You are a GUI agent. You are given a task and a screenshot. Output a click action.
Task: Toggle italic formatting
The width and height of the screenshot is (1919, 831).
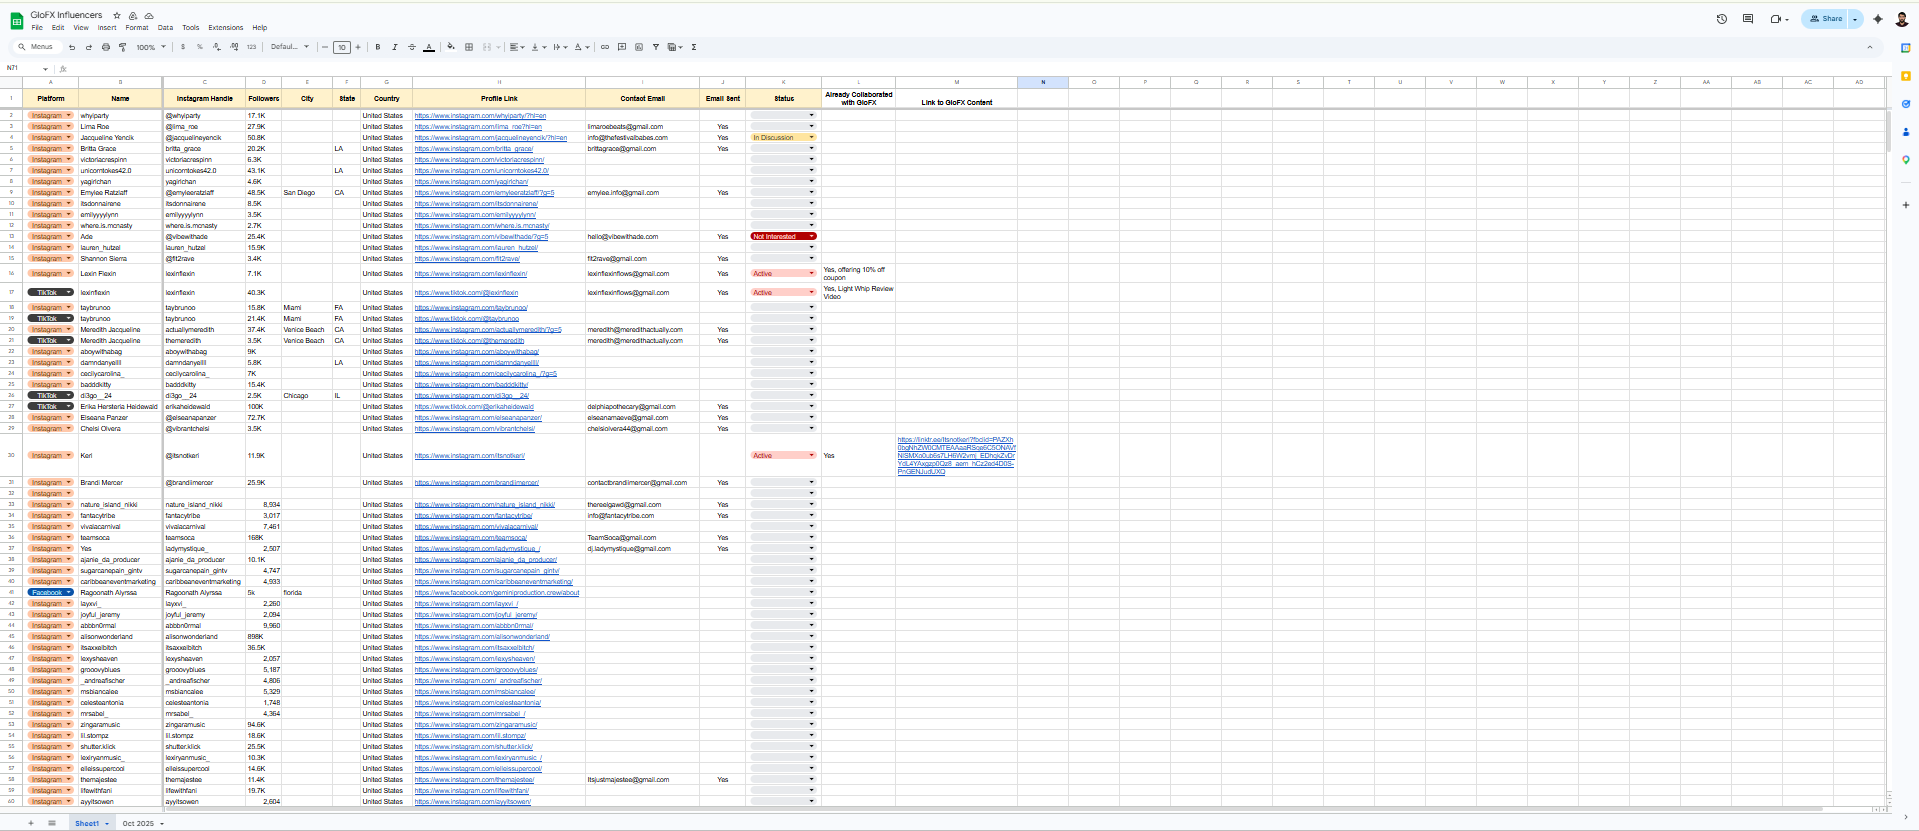394,47
